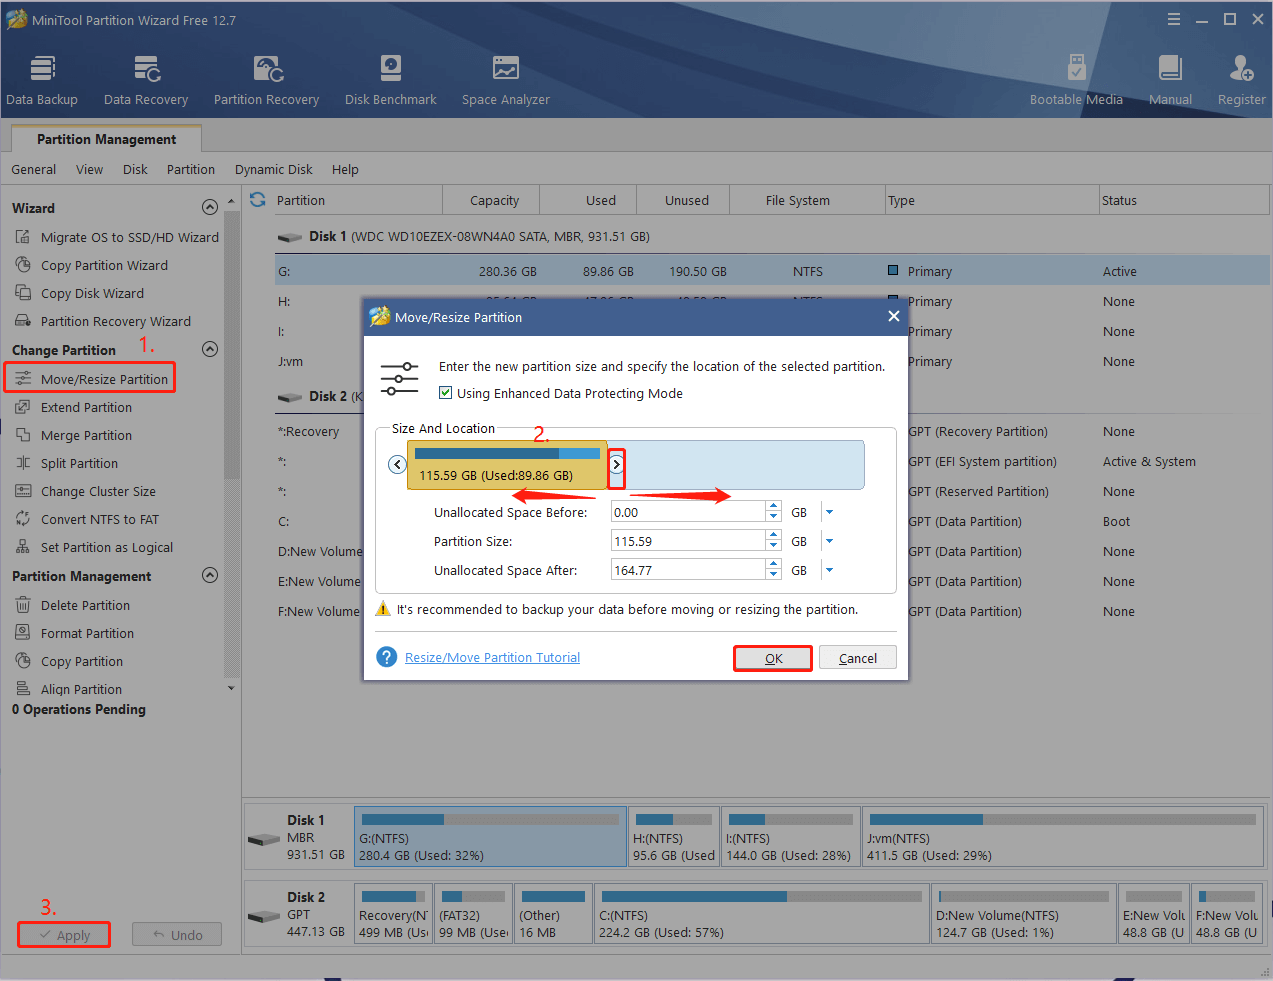
Task: Click the Register icon
Action: 1241,68
